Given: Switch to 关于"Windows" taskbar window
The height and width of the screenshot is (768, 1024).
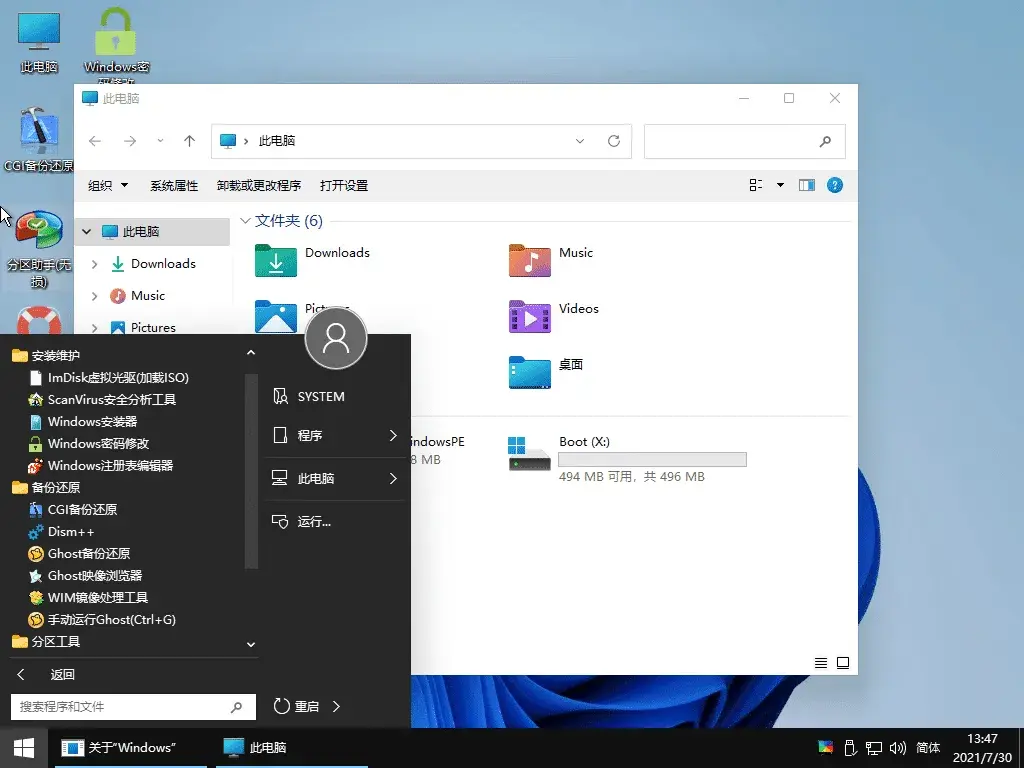Looking at the screenshot, I should point(131,748).
